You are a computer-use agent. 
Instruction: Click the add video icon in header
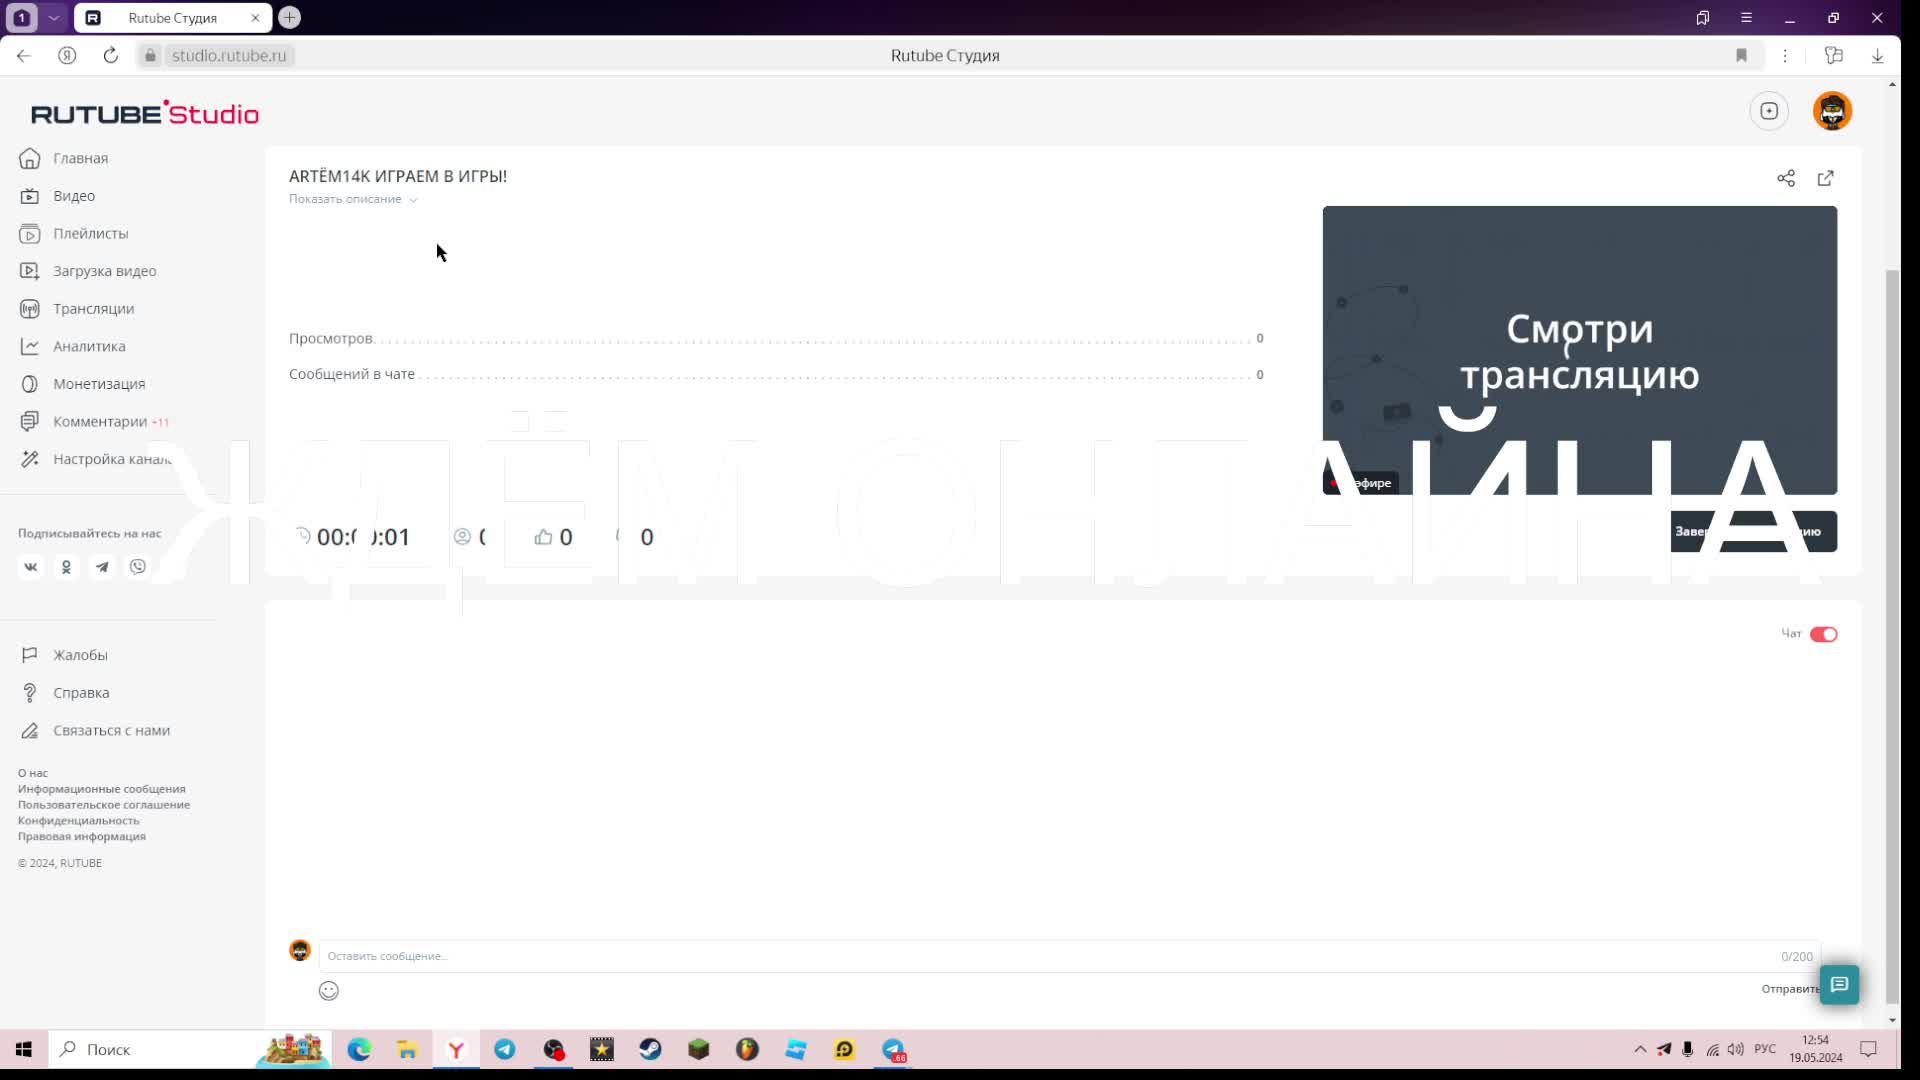point(1769,111)
